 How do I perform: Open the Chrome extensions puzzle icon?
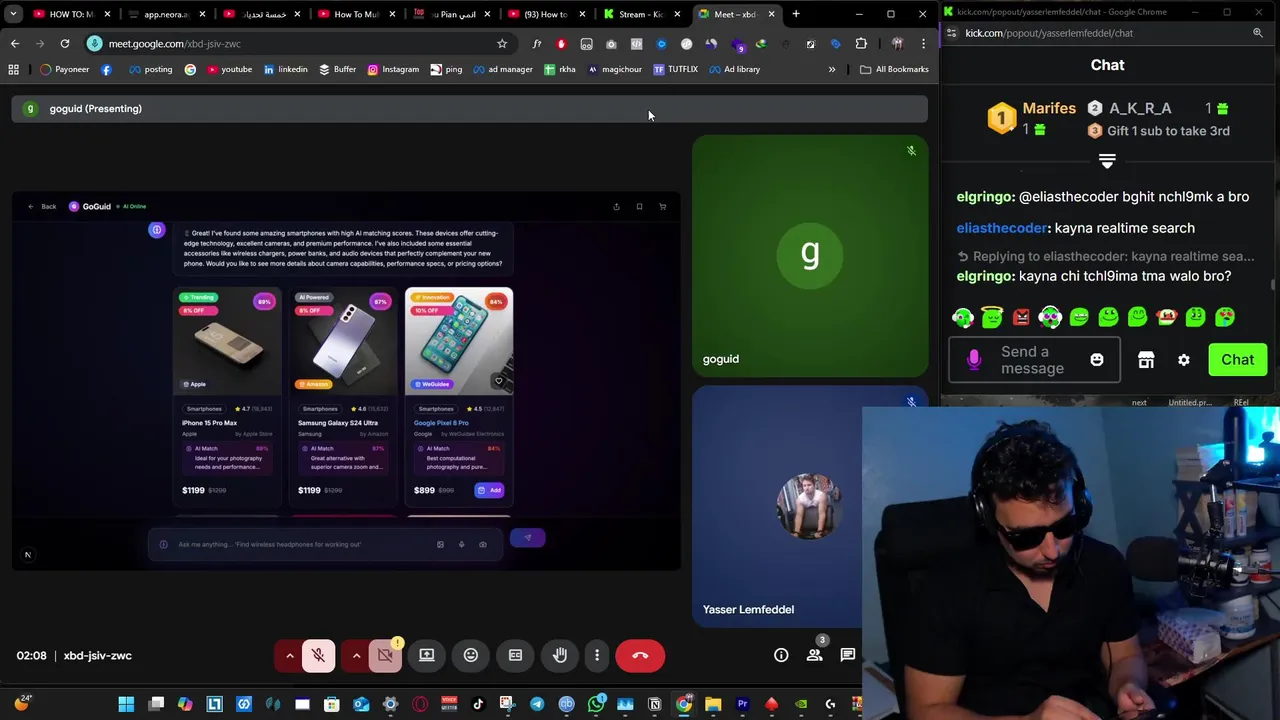[x=861, y=44]
